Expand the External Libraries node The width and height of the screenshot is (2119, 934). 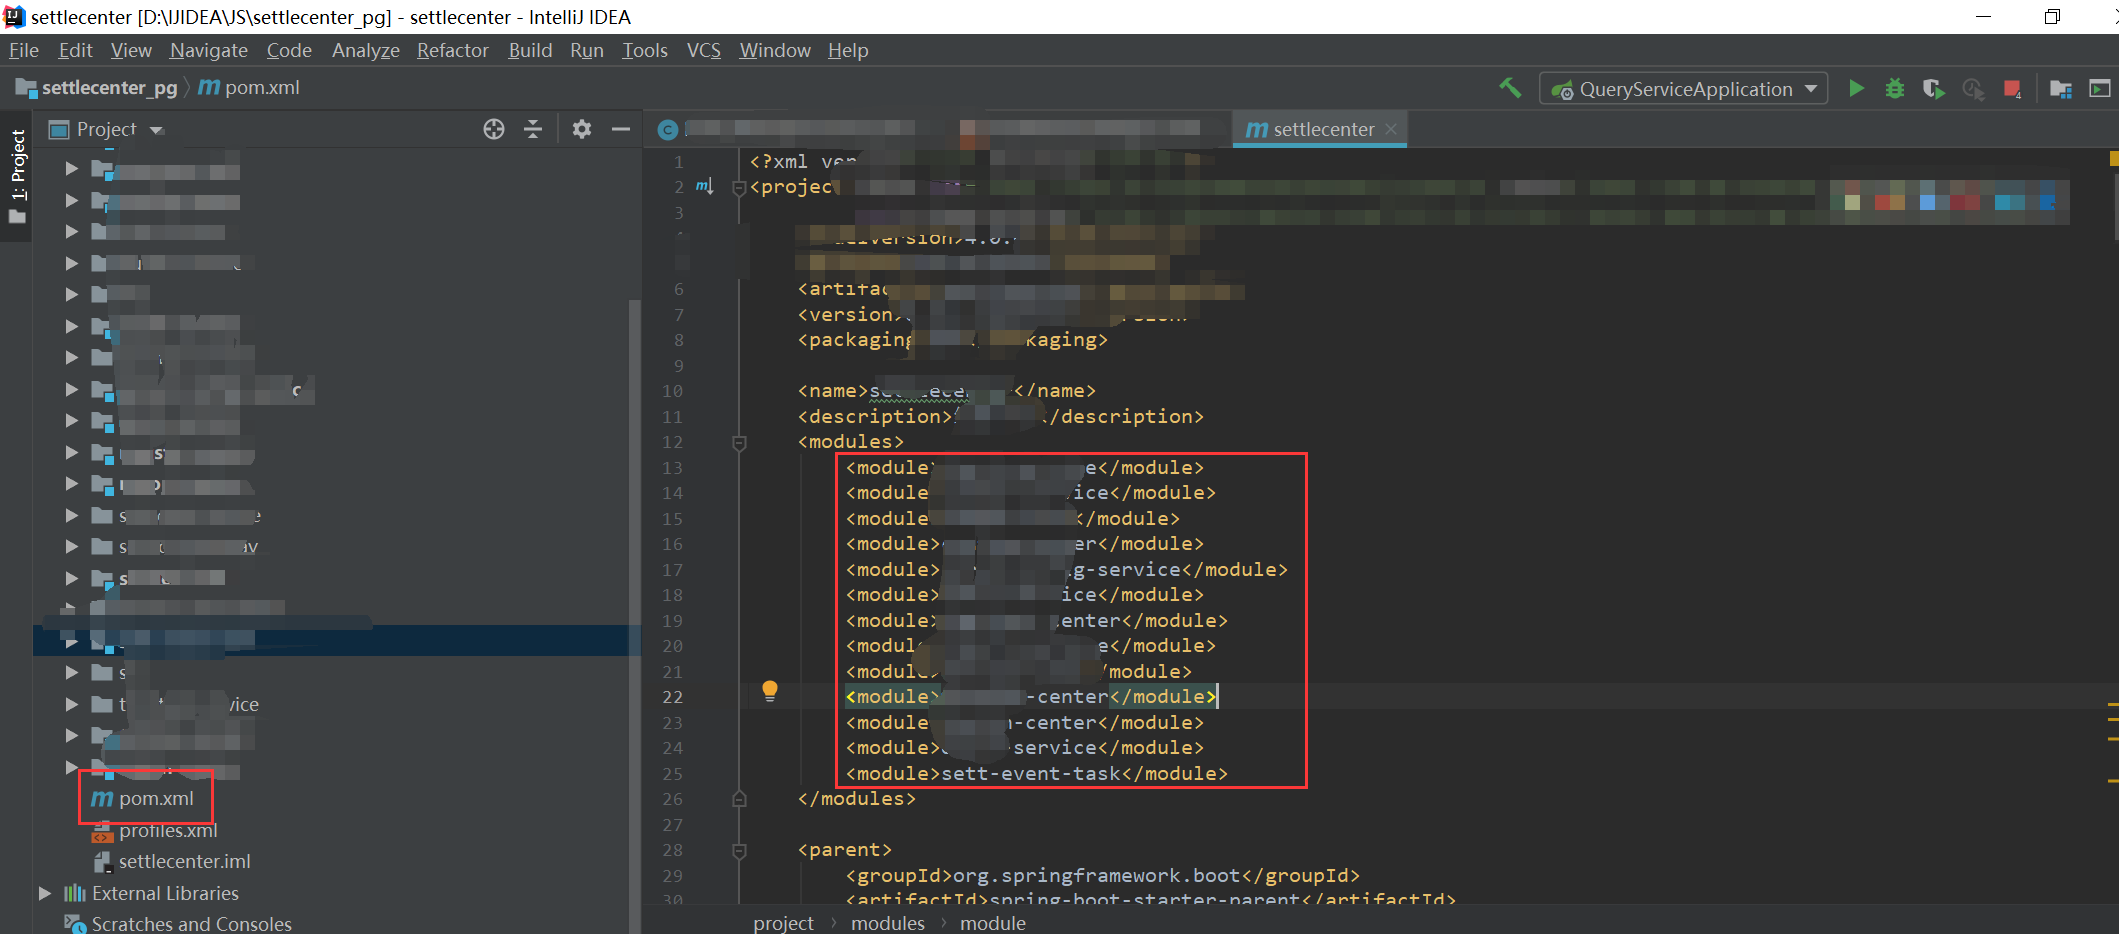tap(44, 893)
